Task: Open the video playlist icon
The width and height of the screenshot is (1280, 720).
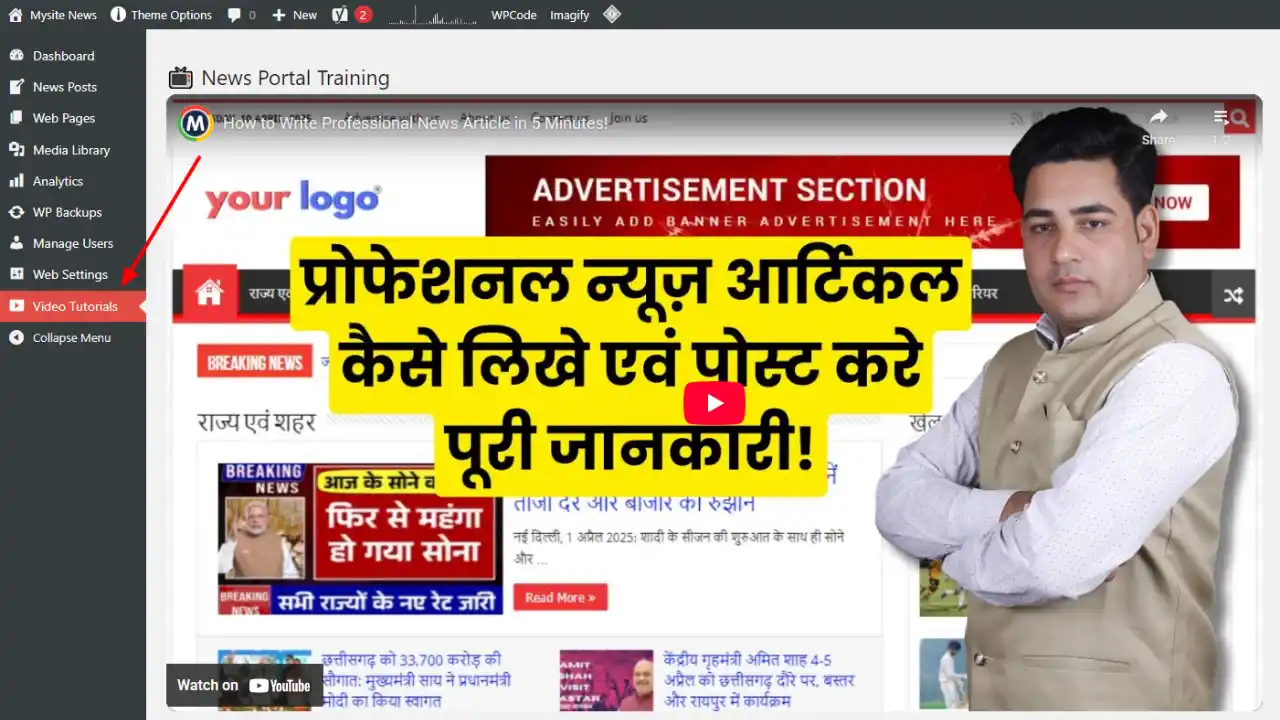Action: coord(1221,127)
